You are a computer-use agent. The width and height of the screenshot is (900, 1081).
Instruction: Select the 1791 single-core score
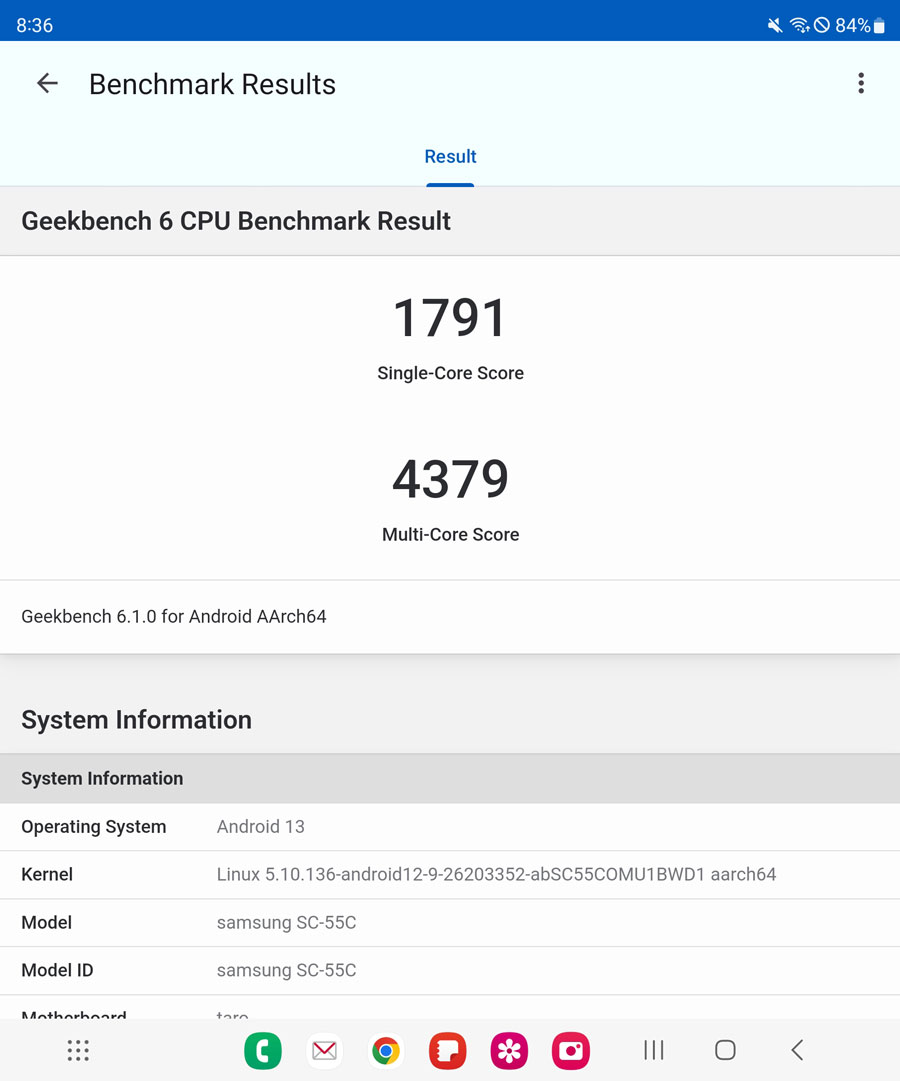pos(450,318)
